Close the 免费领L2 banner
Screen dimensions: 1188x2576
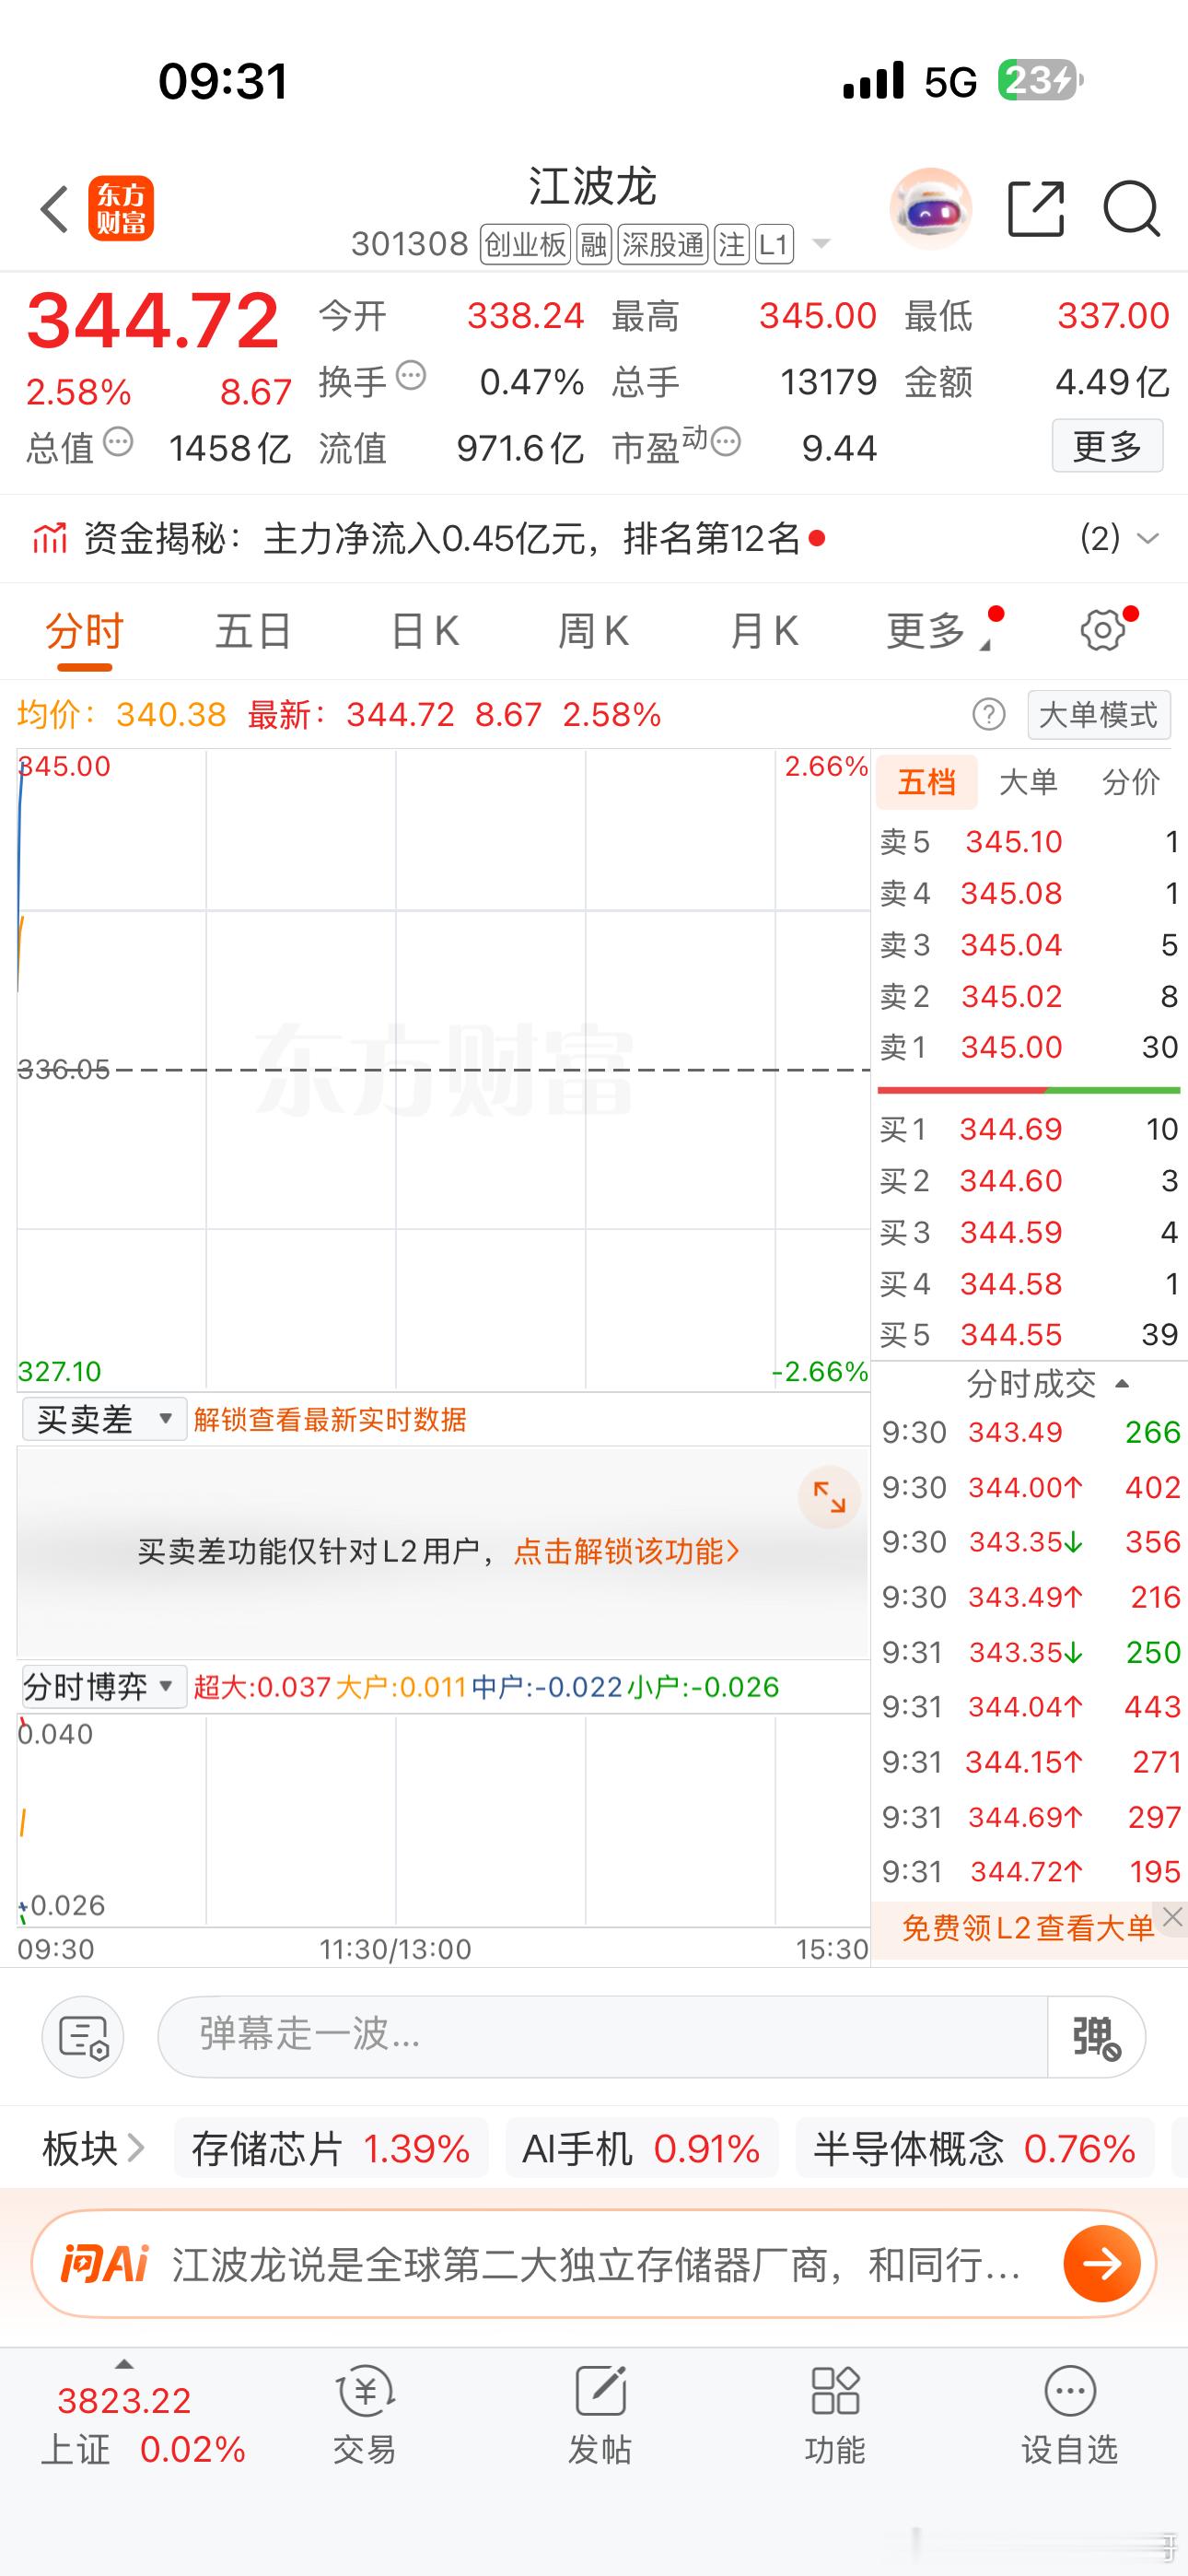[1173, 1916]
